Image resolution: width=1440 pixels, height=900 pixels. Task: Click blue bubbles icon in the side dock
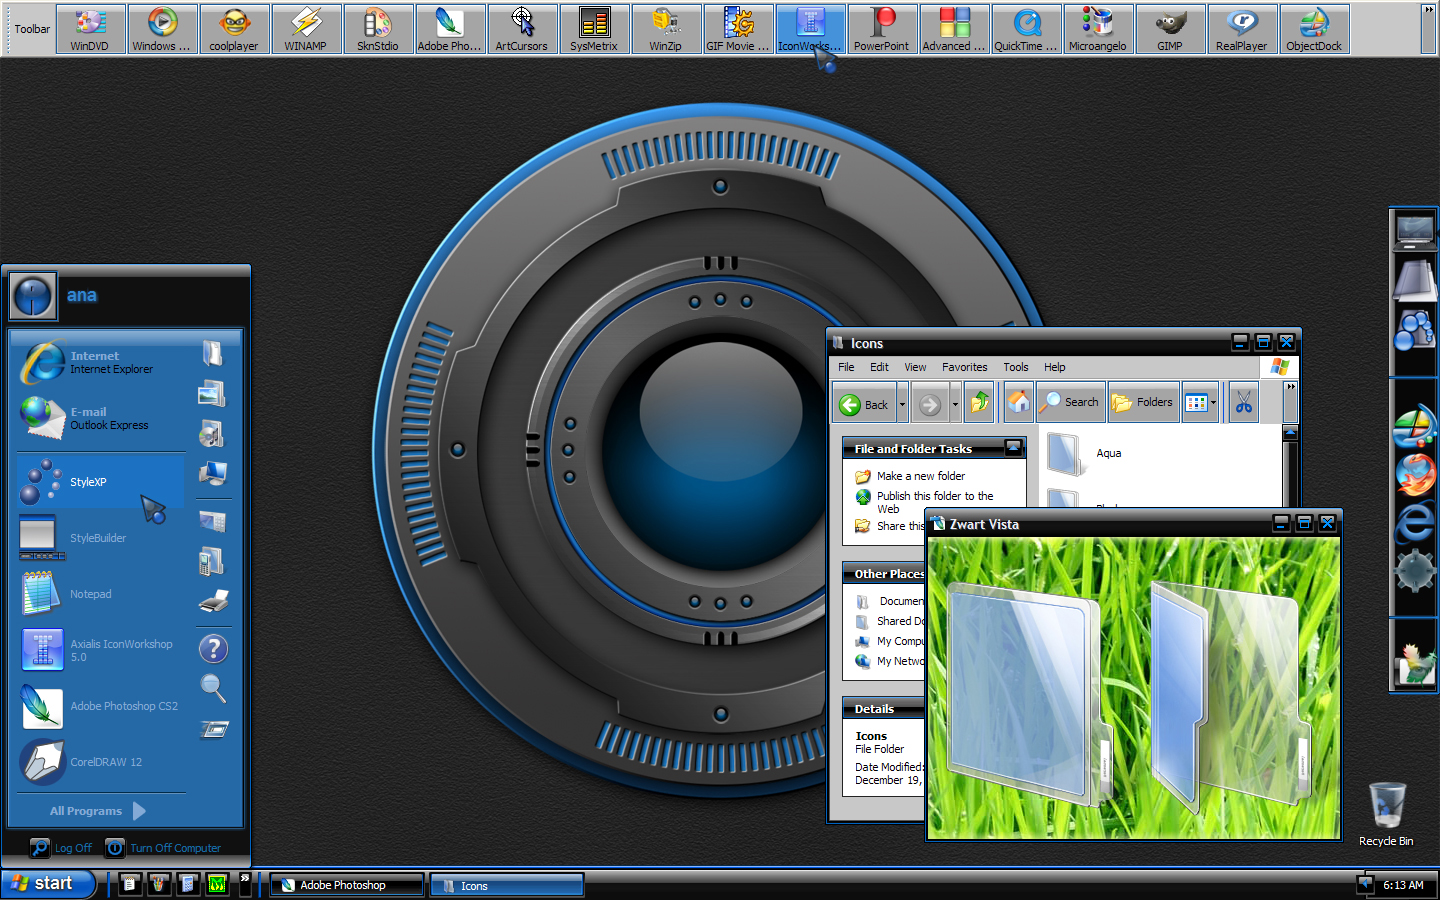(x=1415, y=329)
